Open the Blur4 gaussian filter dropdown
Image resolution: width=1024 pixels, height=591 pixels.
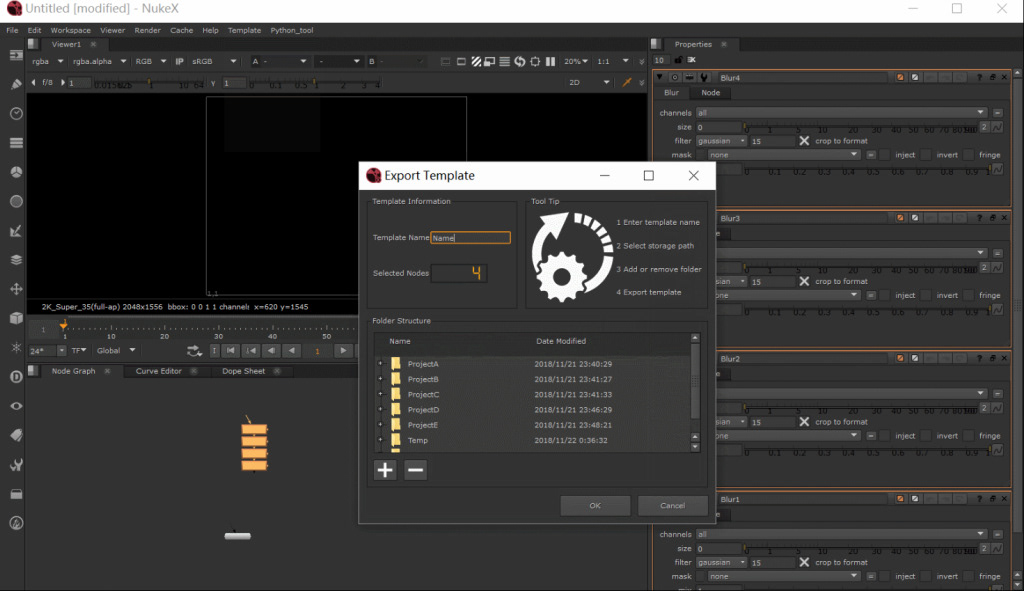pos(721,141)
